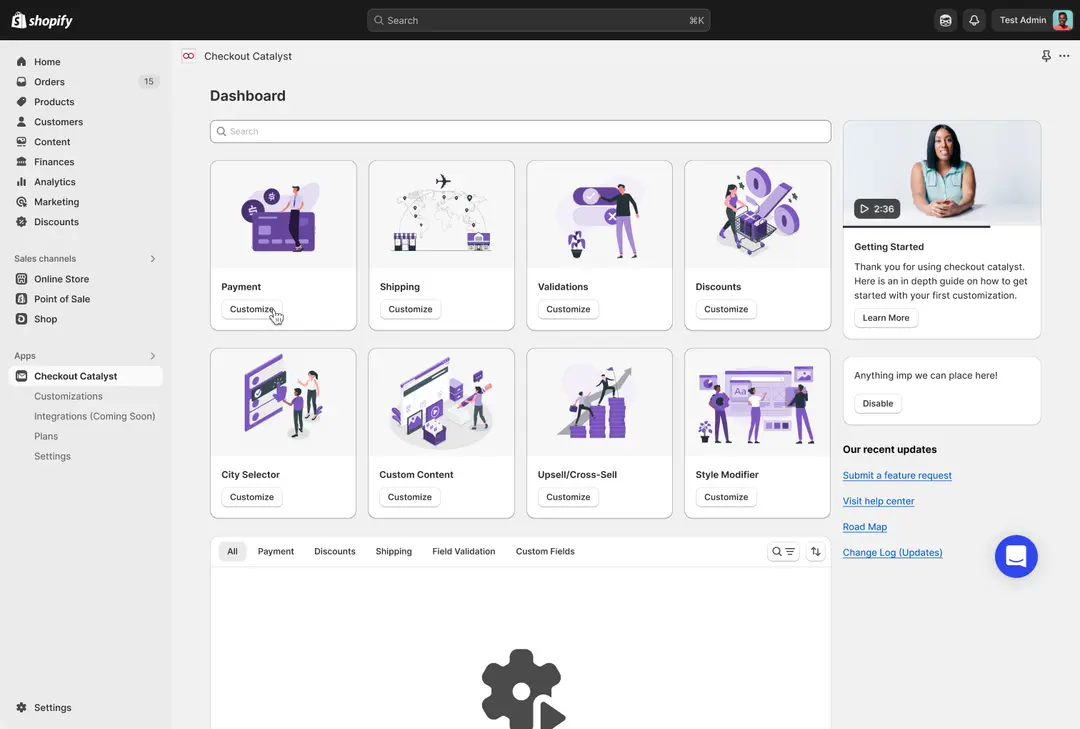Follow the Submit a feature request link

897,476
